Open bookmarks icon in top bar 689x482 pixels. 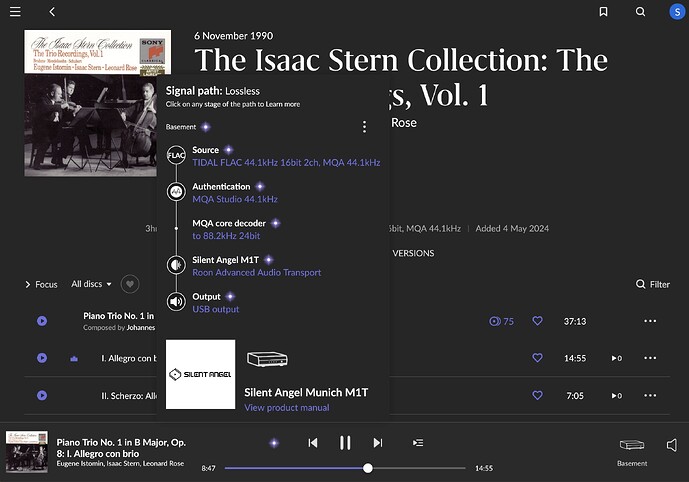[x=604, y=12]
